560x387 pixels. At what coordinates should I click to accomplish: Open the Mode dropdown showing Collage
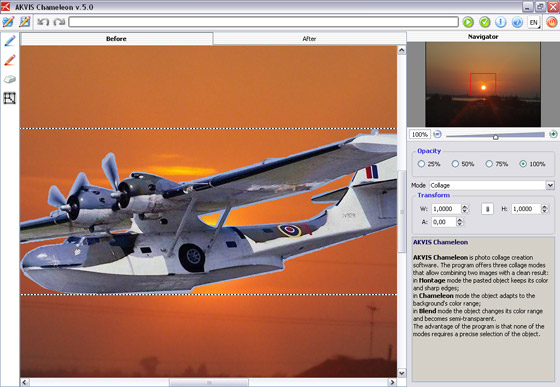(492, 185)
